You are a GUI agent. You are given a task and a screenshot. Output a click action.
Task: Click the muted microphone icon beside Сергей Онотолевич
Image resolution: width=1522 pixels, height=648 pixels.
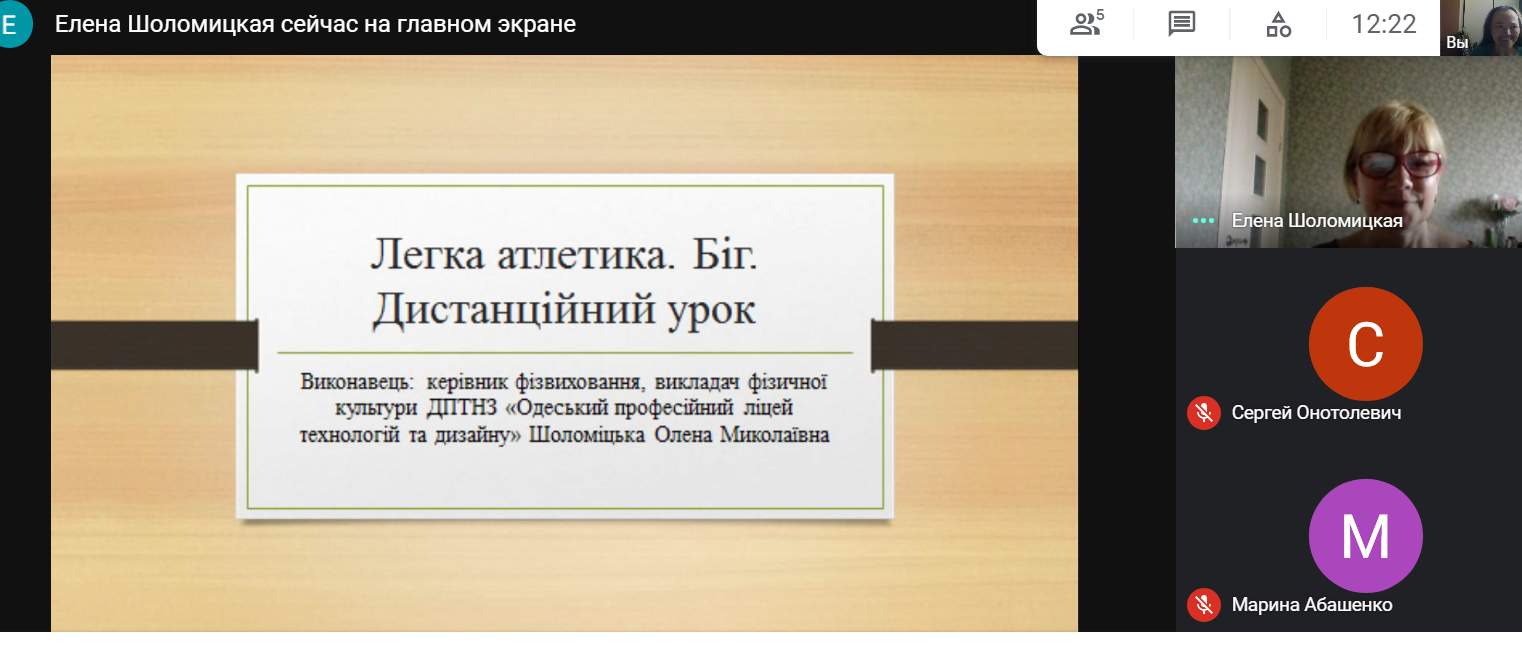click(1204, 413)
